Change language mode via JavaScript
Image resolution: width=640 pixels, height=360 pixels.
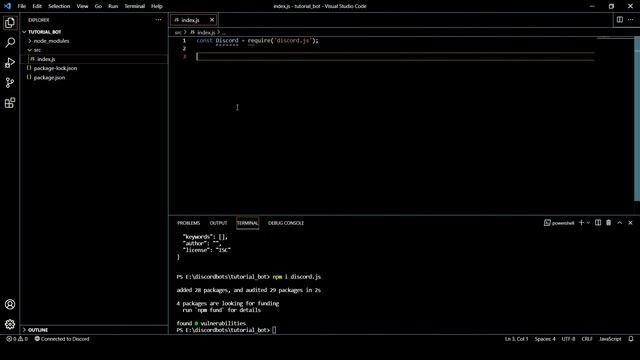pos(610,339)
